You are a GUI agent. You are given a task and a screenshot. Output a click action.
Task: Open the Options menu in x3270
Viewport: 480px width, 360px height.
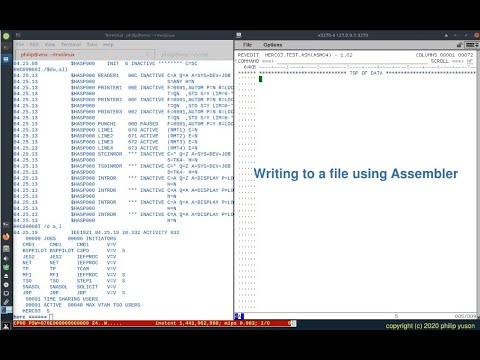[x=273, y=45]
